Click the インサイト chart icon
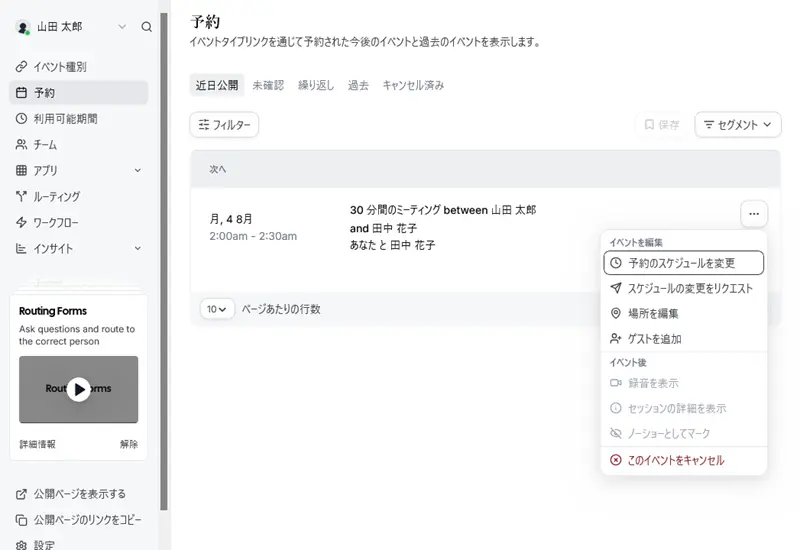 (x=21, y=248)
